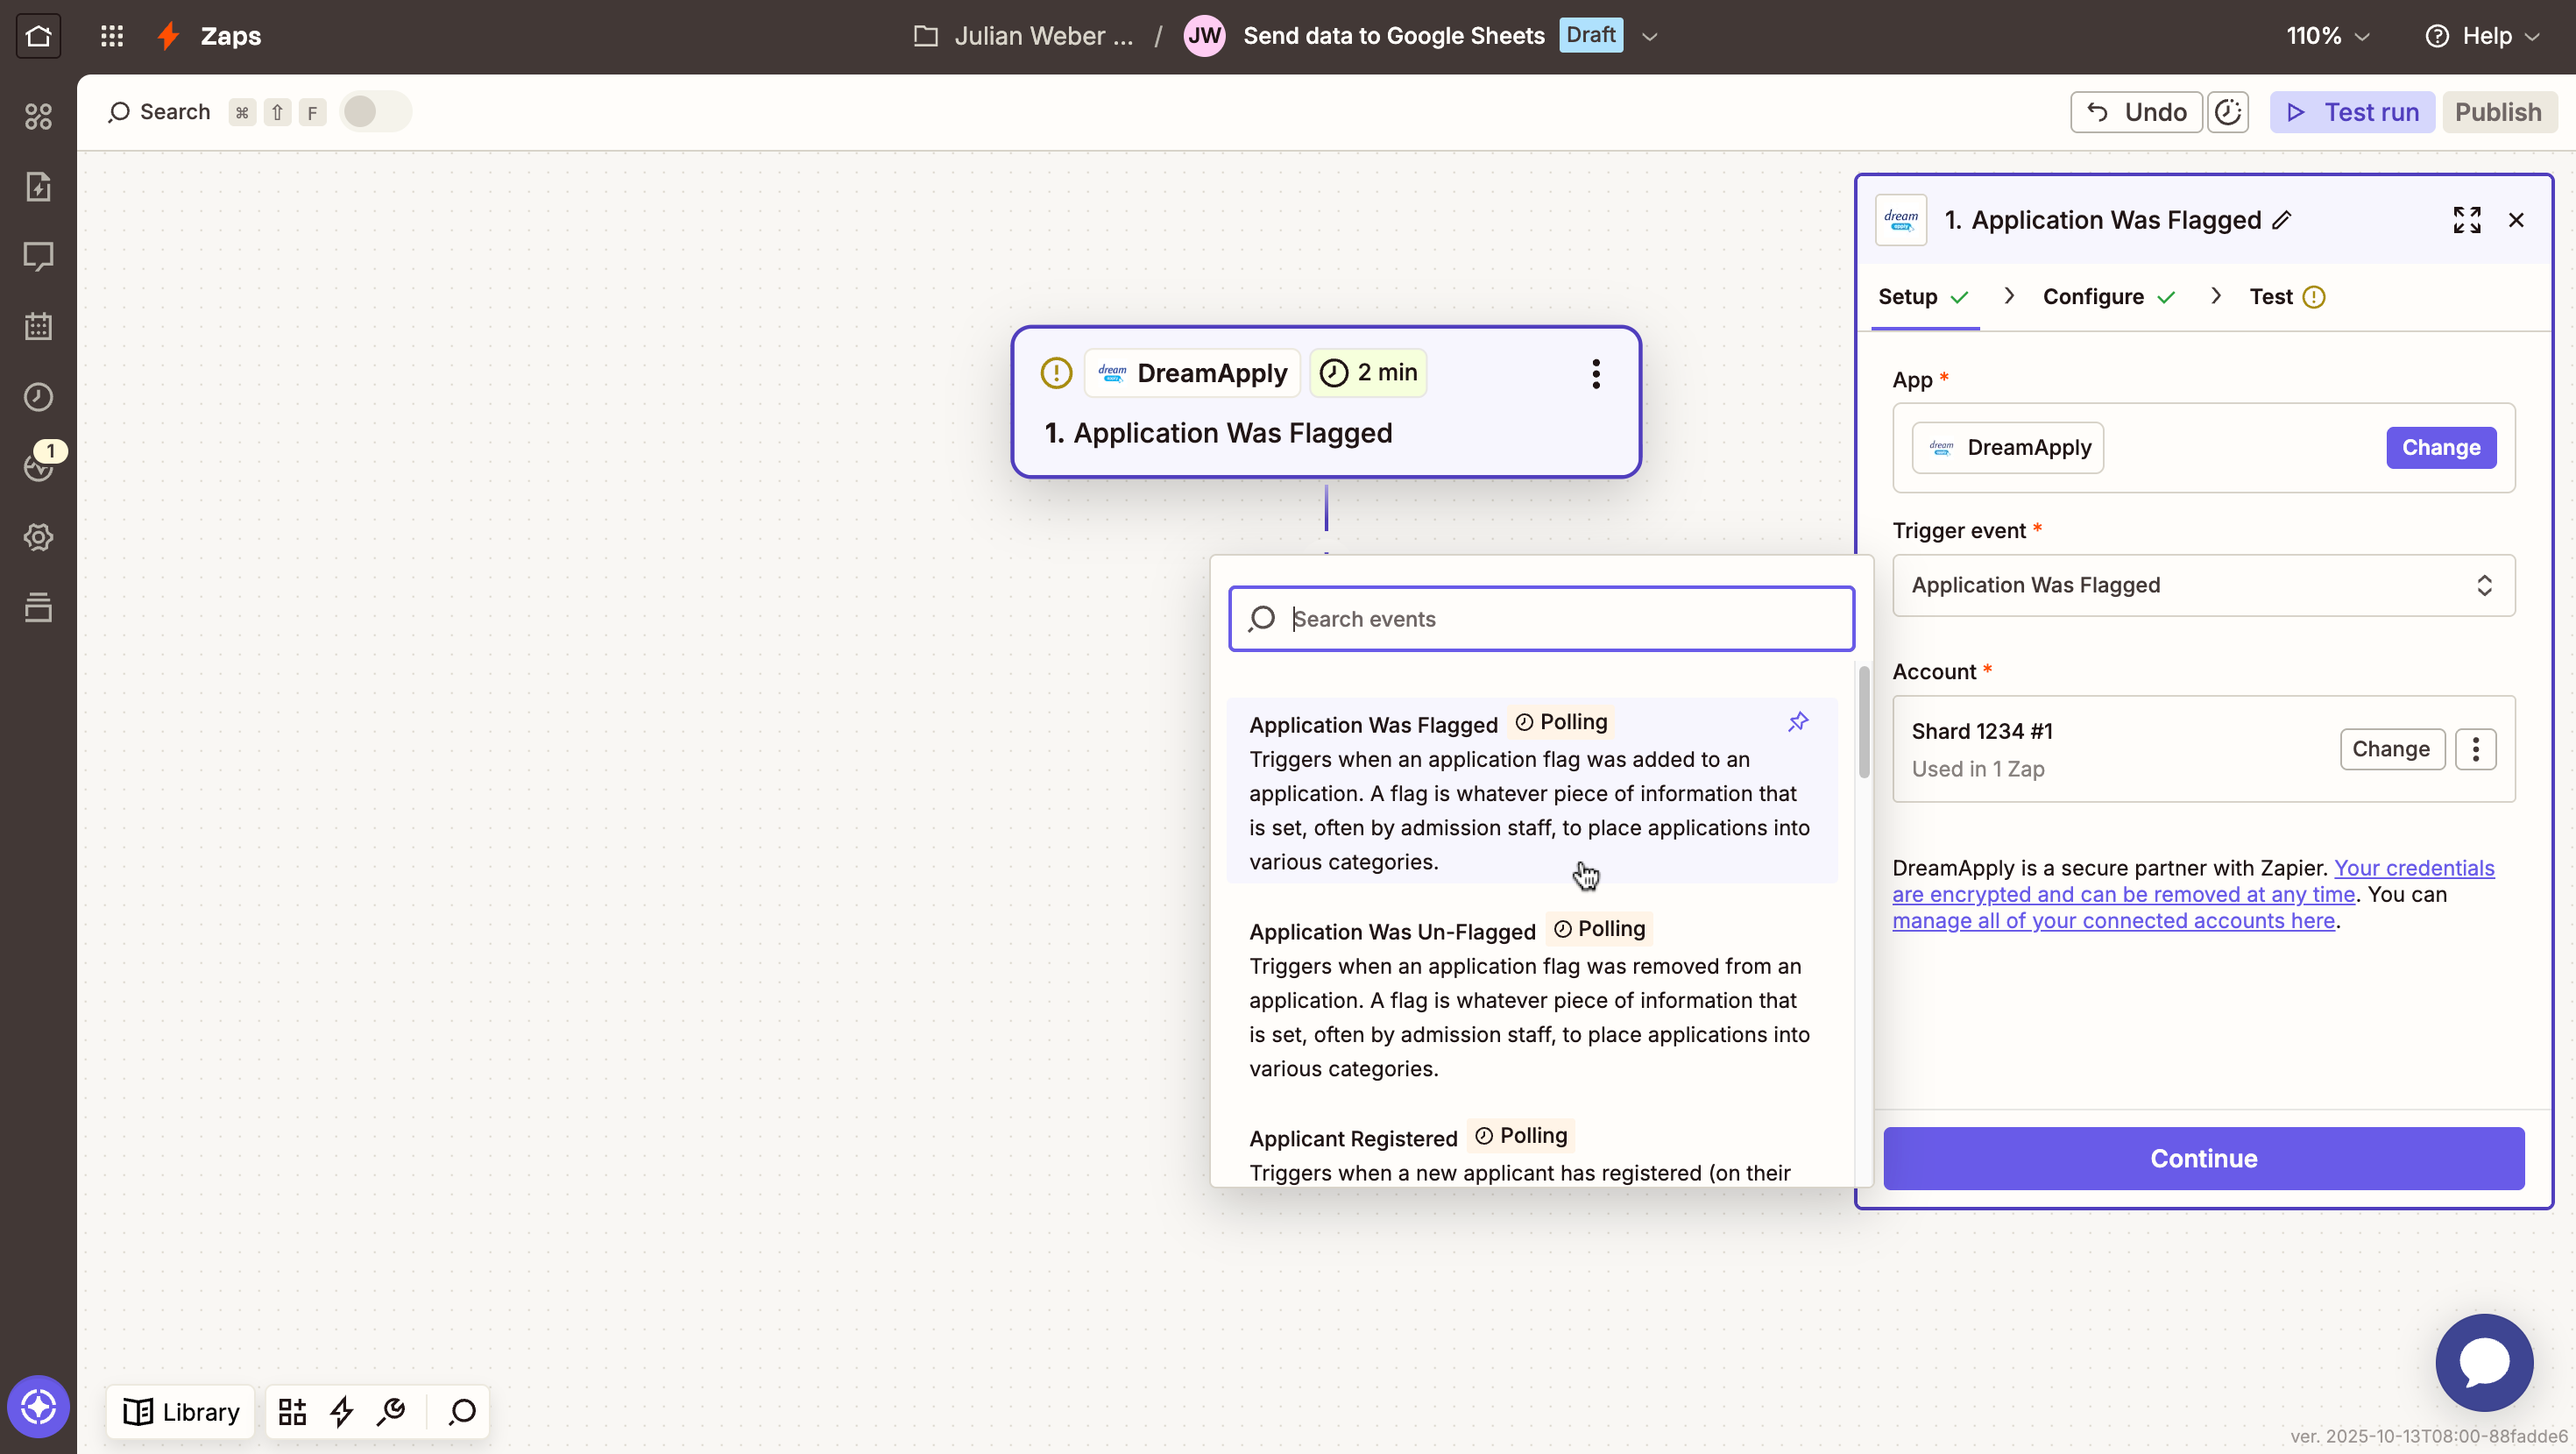The height and width of the screenshot is (1454, 2576).
Task: Click the add step grid-plus icon
Action: point(292,1411)
